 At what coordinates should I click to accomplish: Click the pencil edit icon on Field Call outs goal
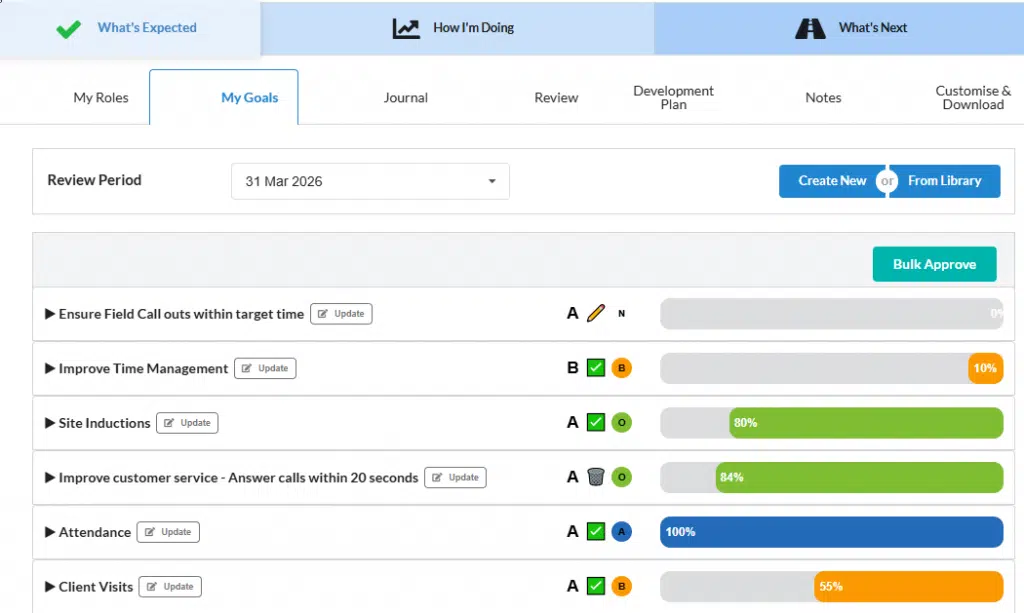point(596,313)
